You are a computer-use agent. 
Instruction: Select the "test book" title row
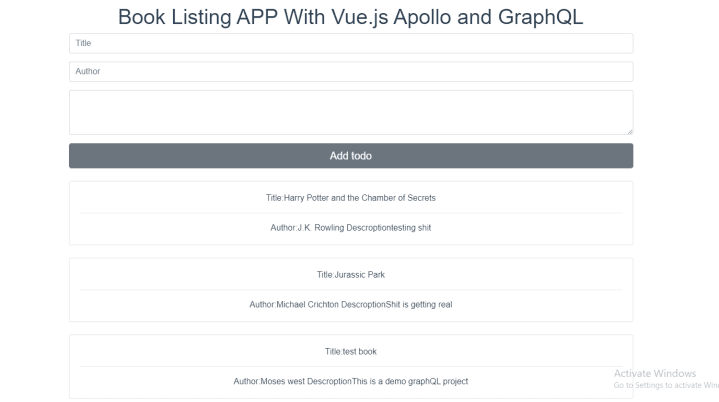point(350,351)
